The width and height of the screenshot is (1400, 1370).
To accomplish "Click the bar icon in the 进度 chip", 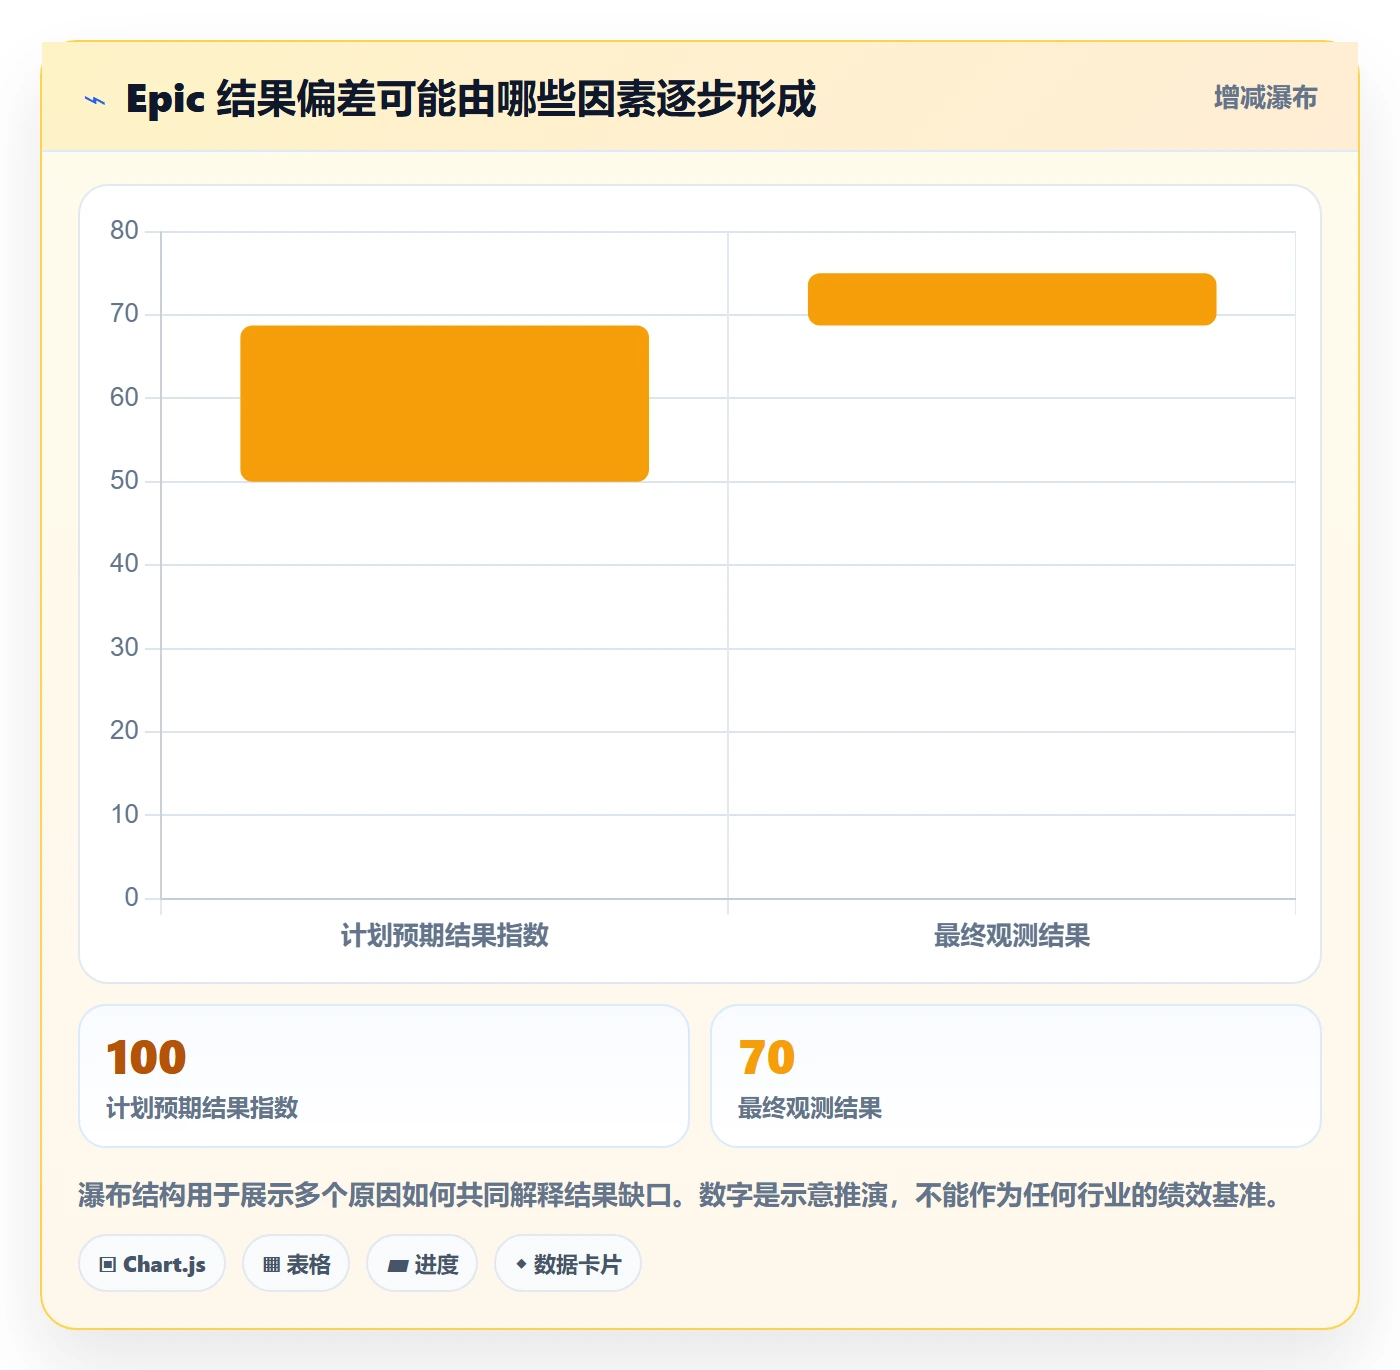I will [397, 1266].
